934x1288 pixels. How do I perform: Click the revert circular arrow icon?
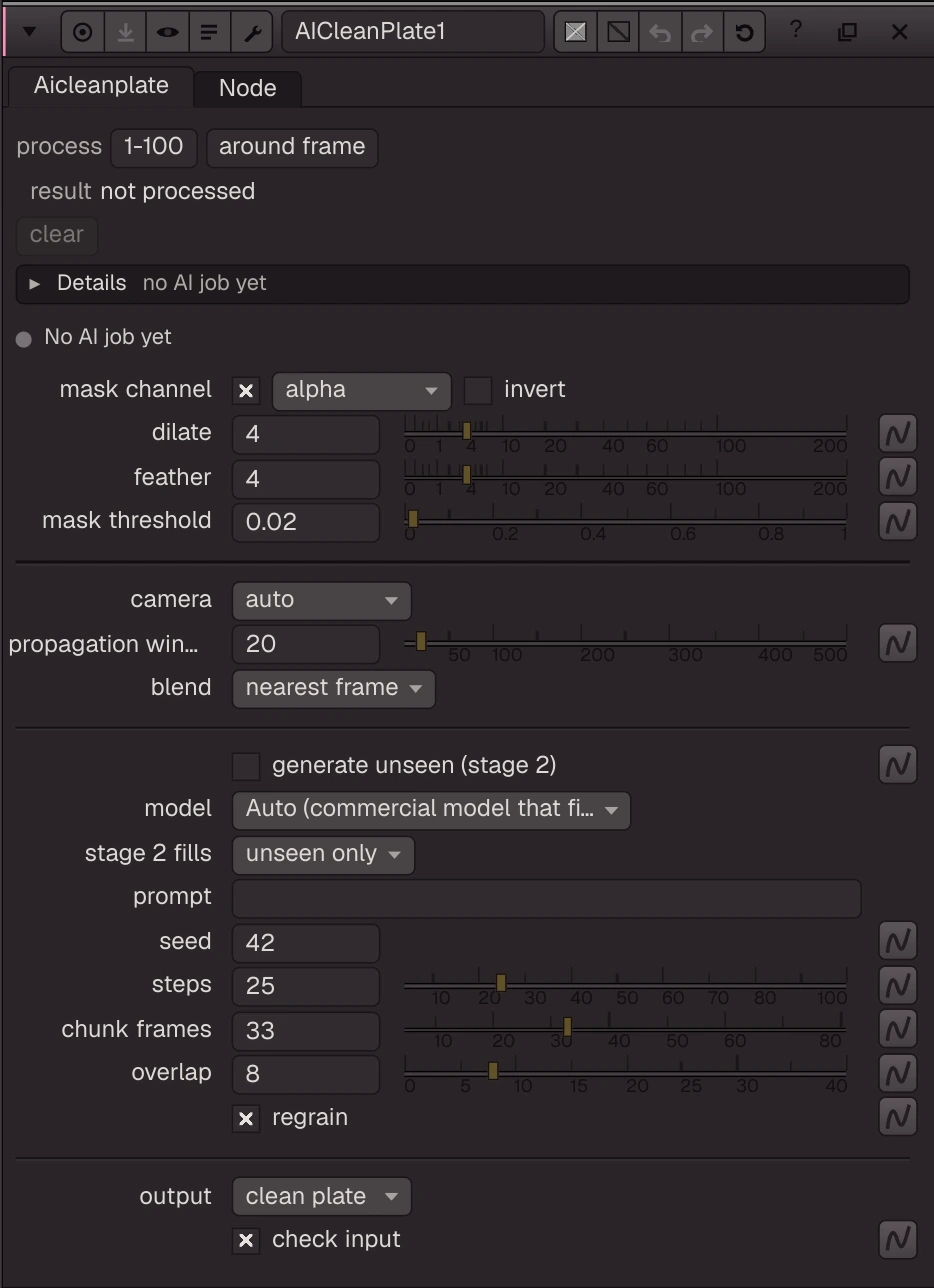(744, 32)
